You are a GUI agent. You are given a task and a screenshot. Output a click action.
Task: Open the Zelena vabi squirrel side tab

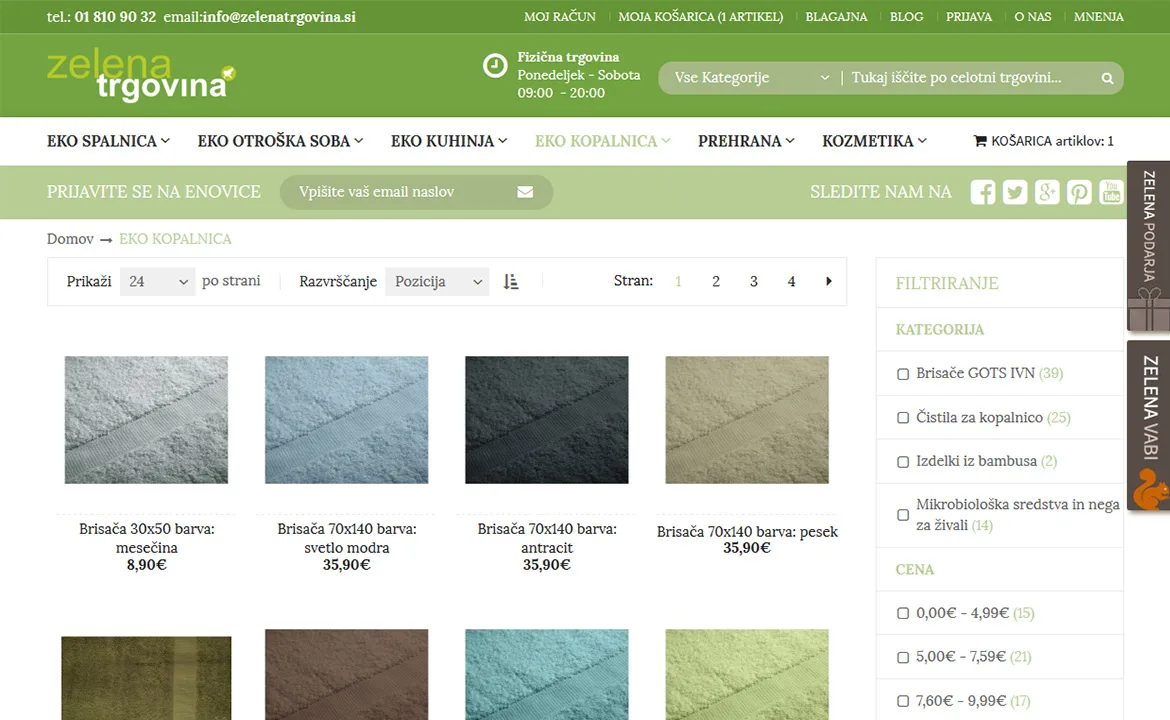click(x=1148, y=425)
